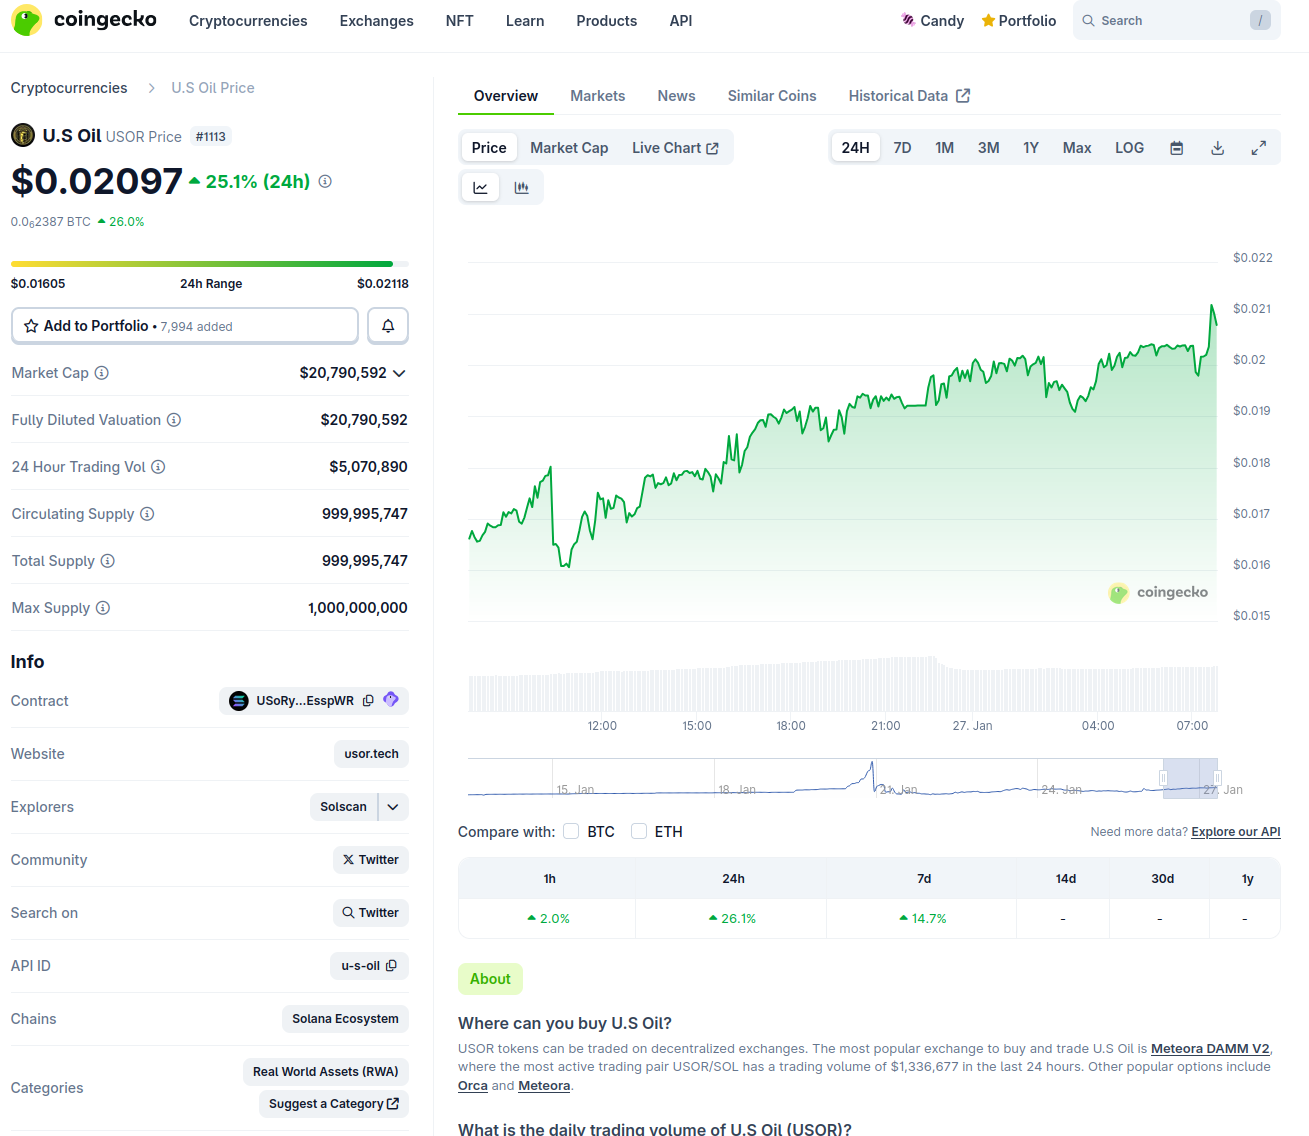The height and width of the screenshot is (1136, 1309).
Task: Click the 24h price change info icon
Action: click(x=325, y=181)
